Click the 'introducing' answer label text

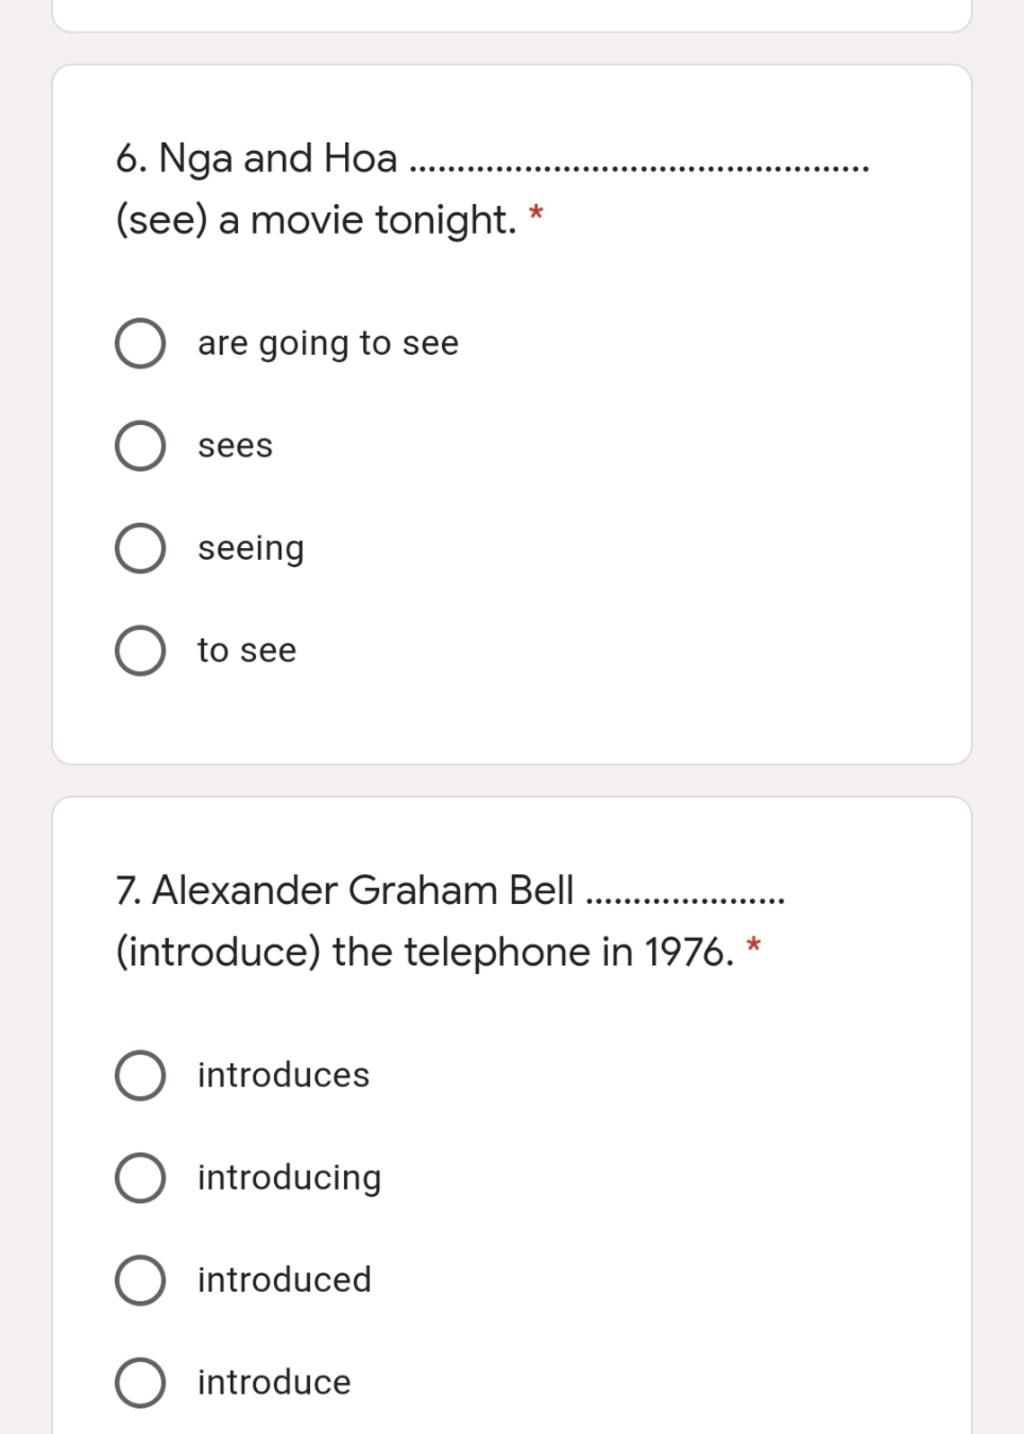pyautogui.click(x=289, y=1179)
